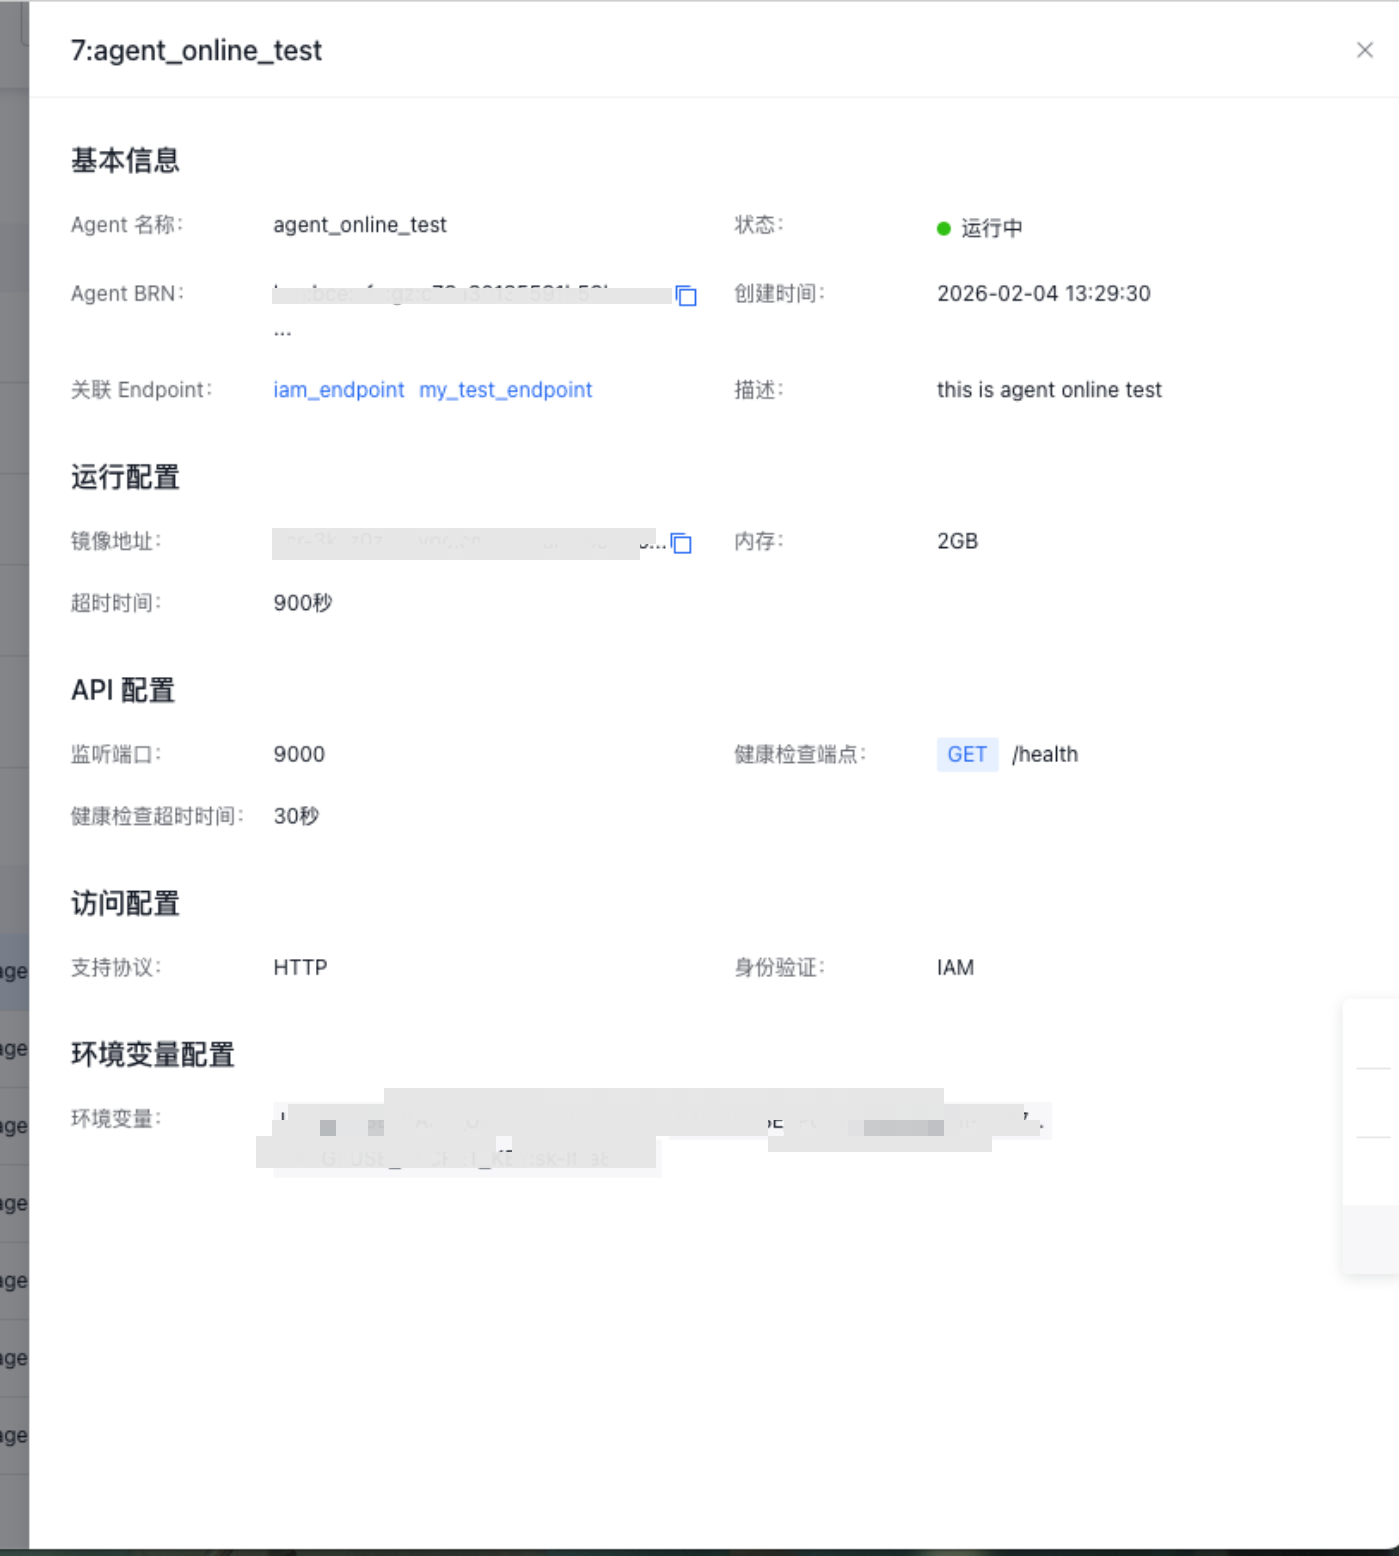
Task: Click the 健康检查超时时间 value 30秒
Action: (x=296, y=817)
